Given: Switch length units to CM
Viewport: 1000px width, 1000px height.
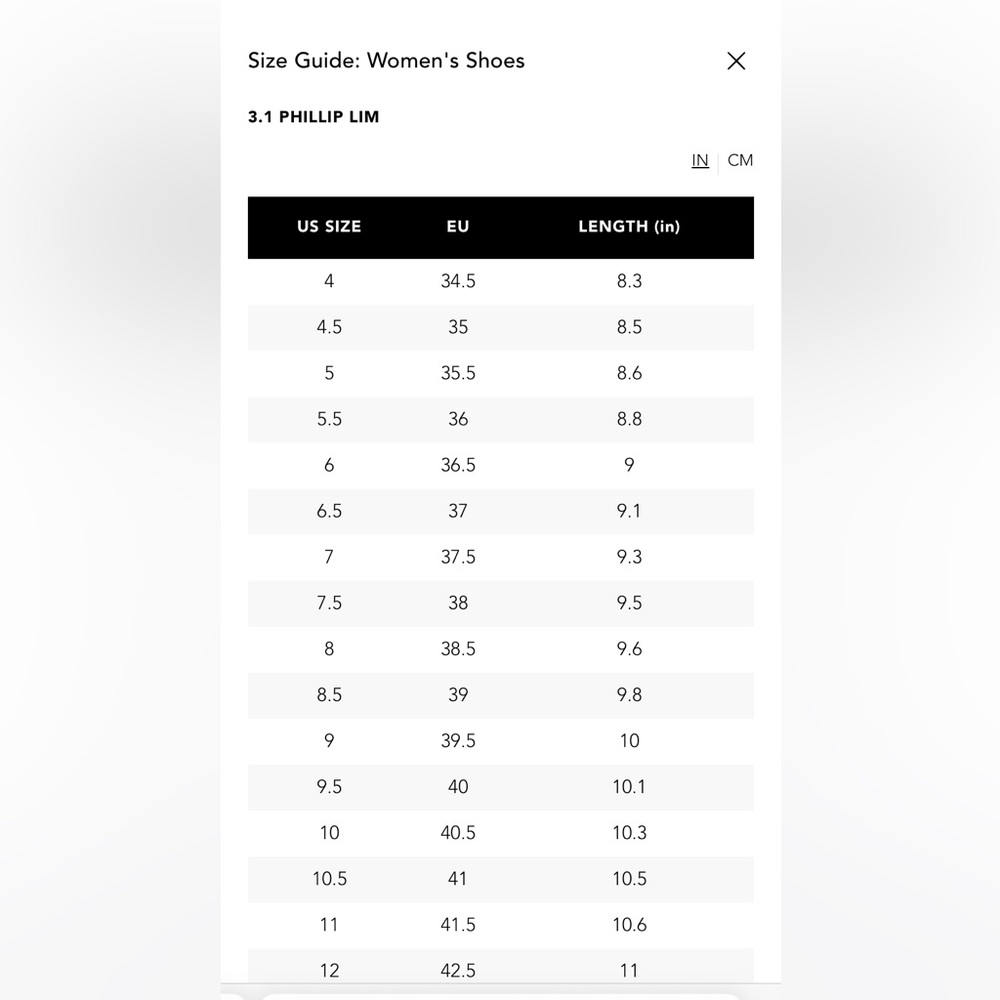Looking at the screenshot, I should 740,160.
